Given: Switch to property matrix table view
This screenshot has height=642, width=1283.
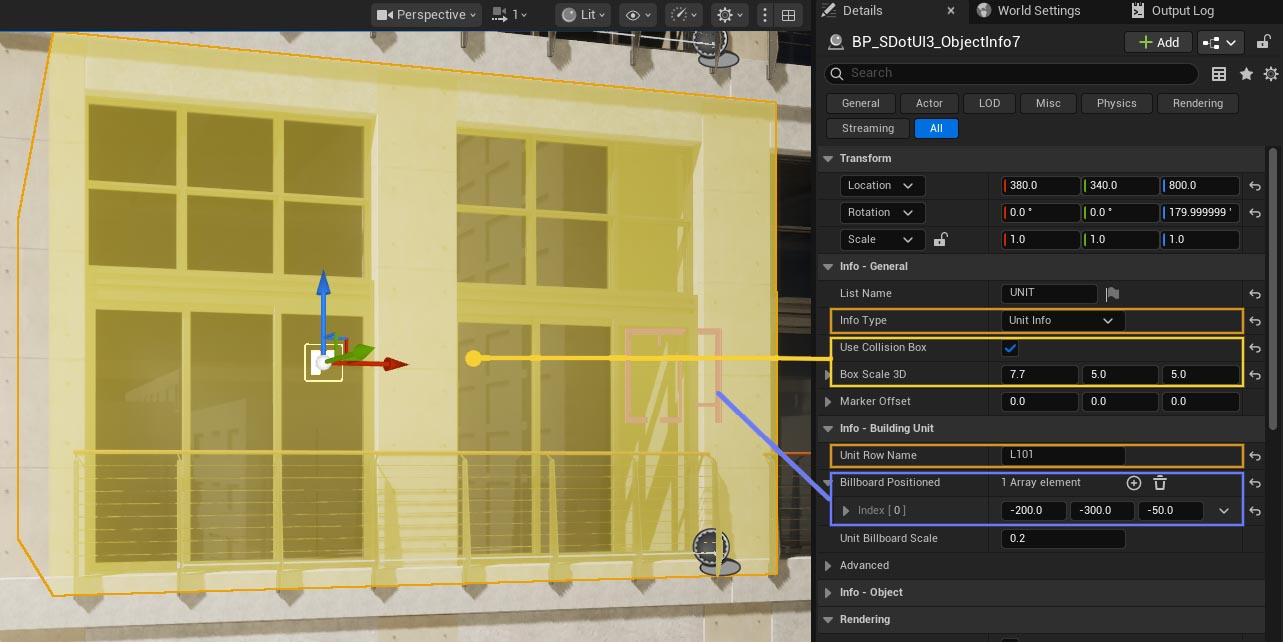Looking at the screenshot, I should pos(1219,74).
